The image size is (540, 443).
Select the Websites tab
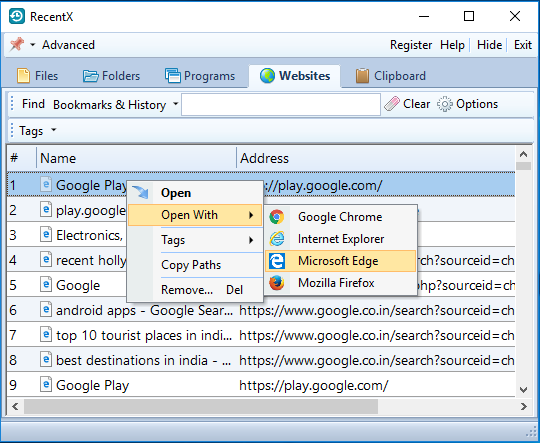(295, 76)
